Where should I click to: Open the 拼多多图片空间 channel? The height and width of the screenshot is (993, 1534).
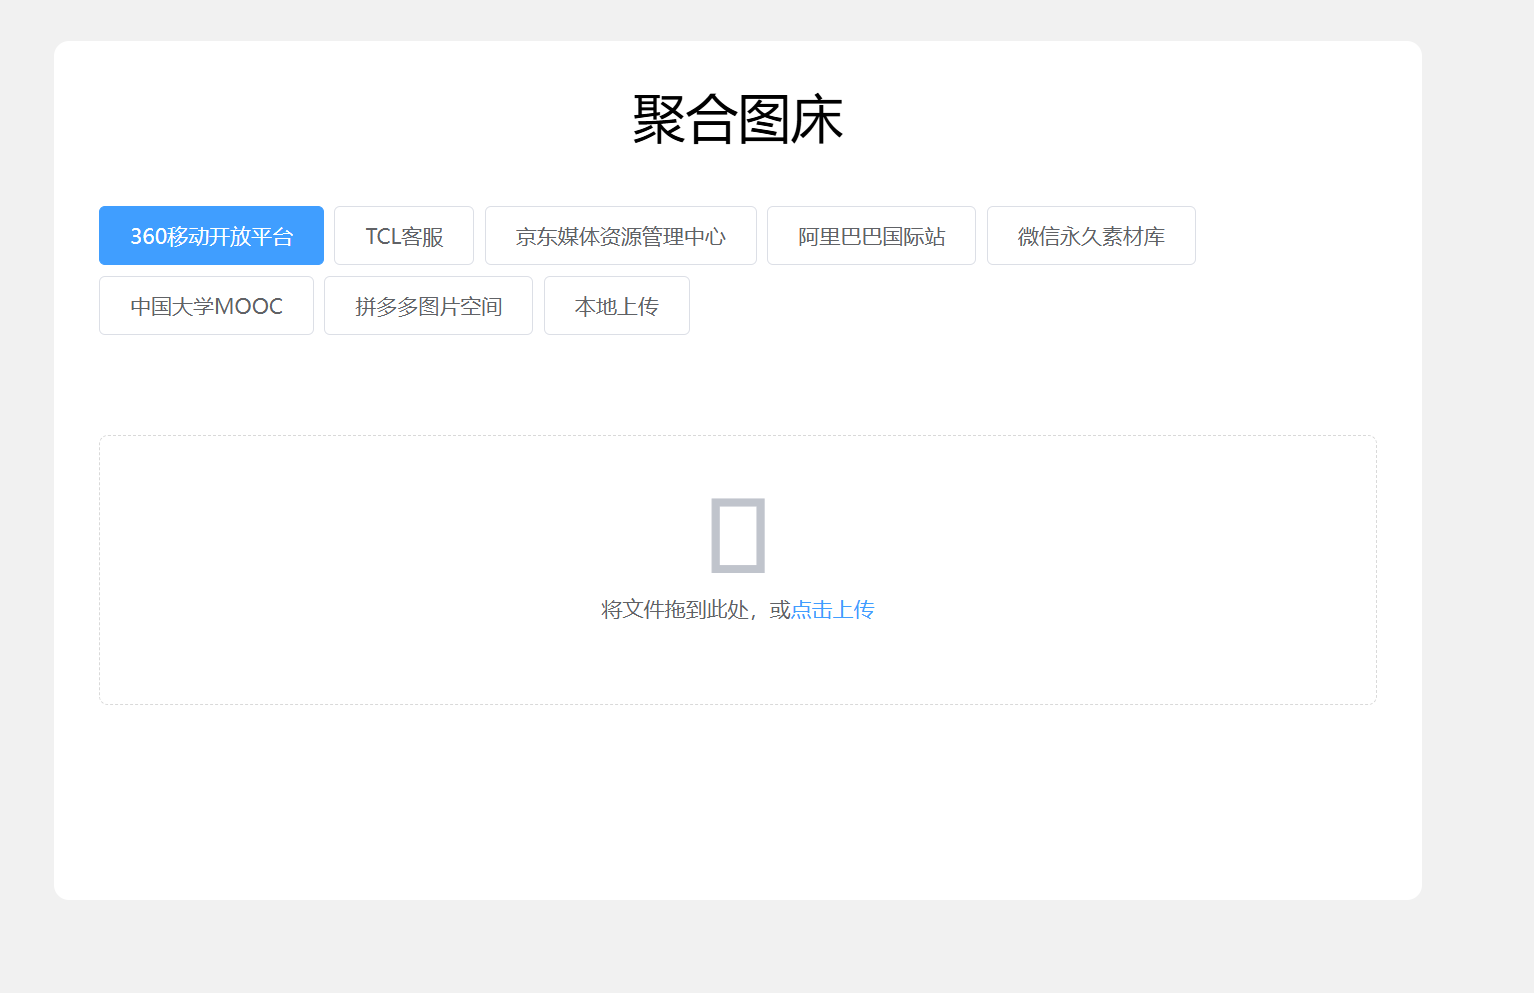coord(428,305)
